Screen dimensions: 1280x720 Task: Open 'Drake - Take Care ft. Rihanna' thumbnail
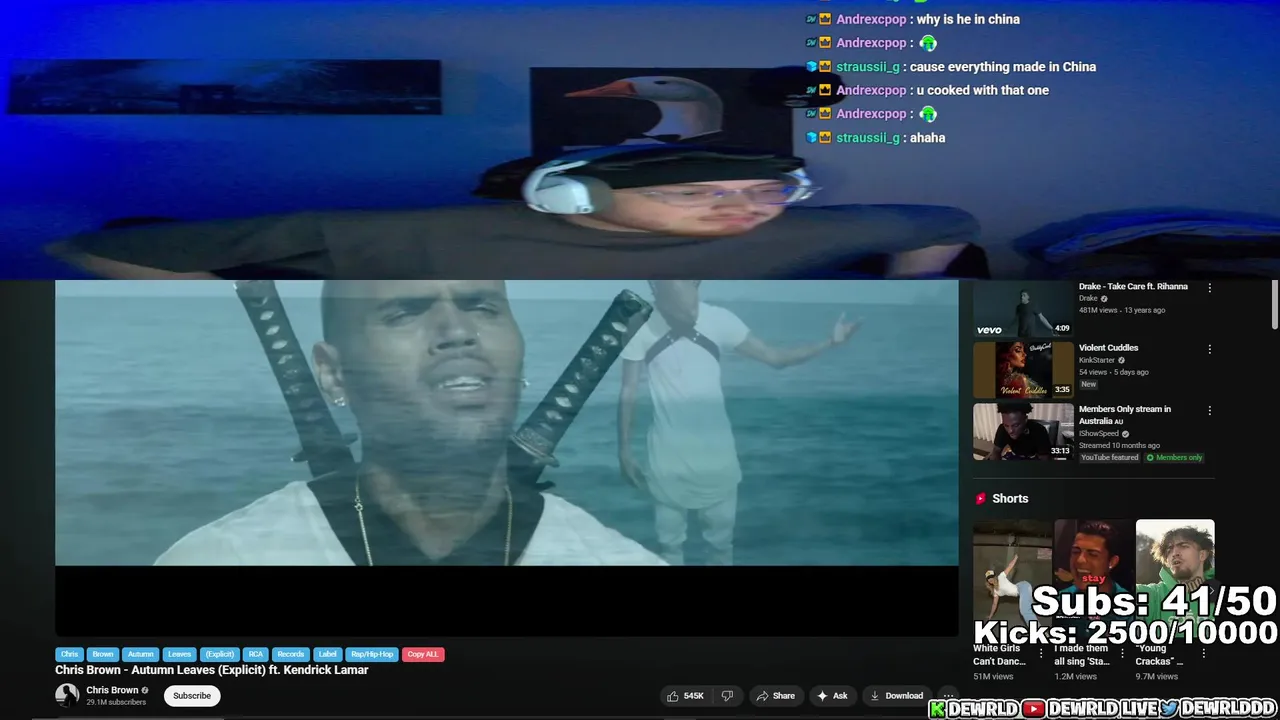point(1023,309)
